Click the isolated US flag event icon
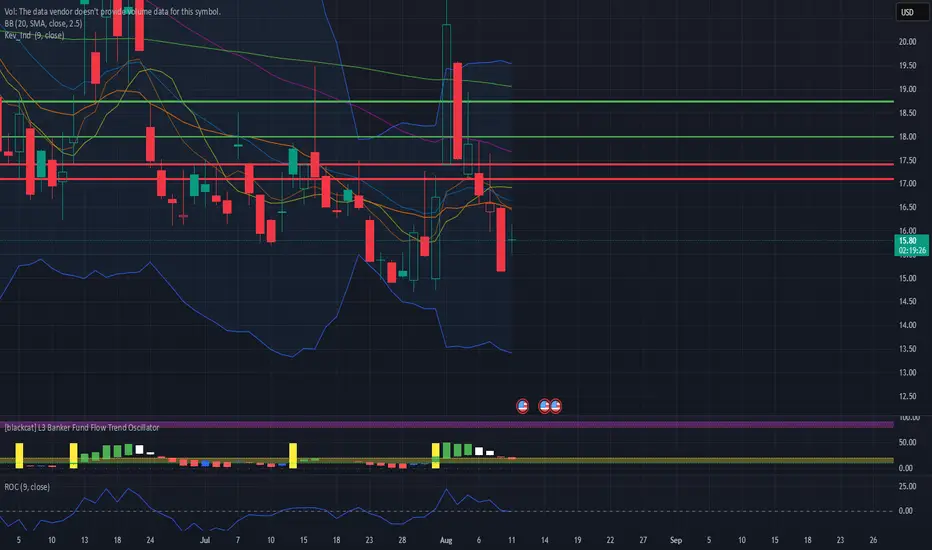The height and width of the screenshot is (550, 932). 522,406
